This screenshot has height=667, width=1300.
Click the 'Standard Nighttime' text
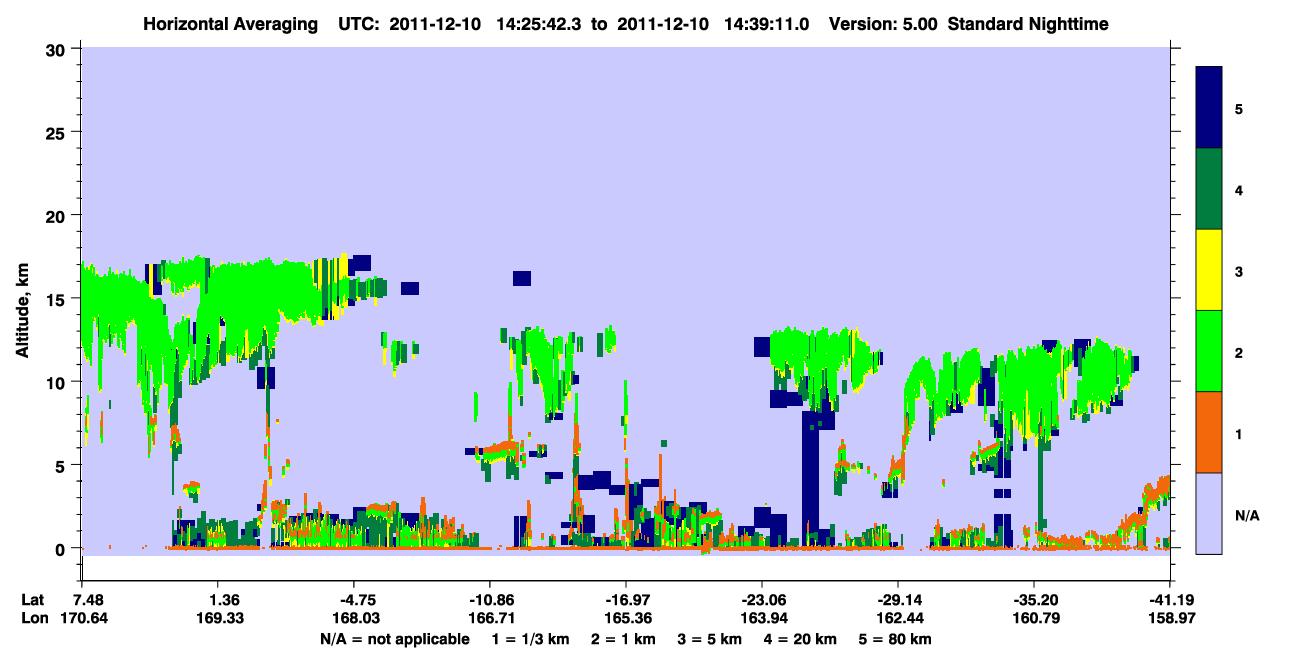pos(1028,23)
